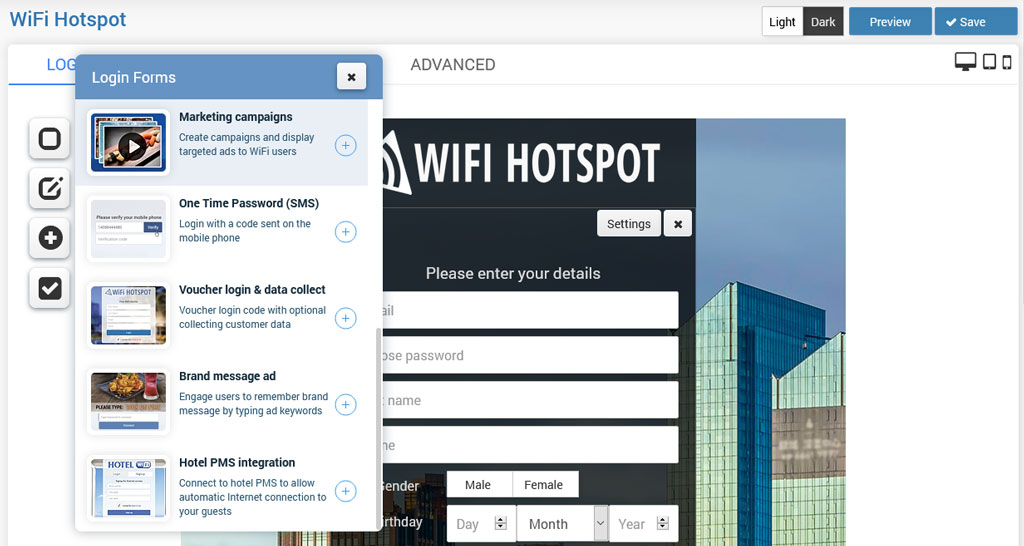Add the Marketing campaigns login form
The width and height of the screenshot is (1024, 546).
tap(345, 146)
